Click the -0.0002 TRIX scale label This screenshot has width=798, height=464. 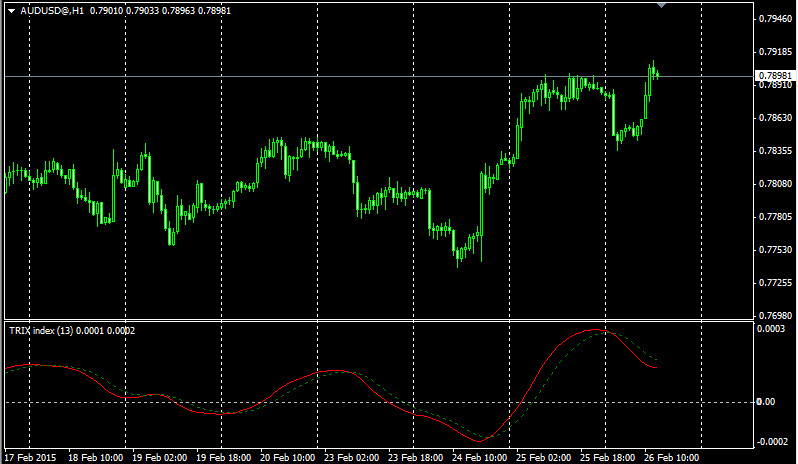pyautogui.click(x=772, y=442)
